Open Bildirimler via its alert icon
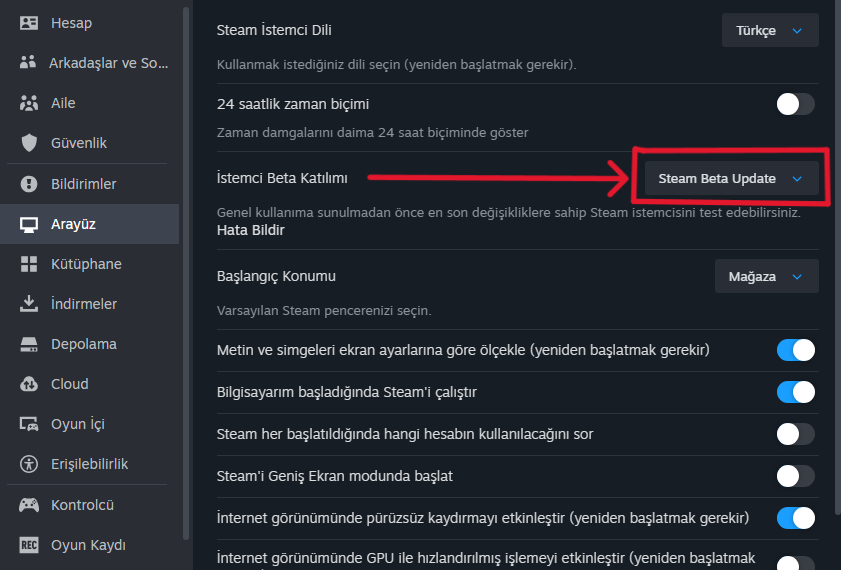 29,184
